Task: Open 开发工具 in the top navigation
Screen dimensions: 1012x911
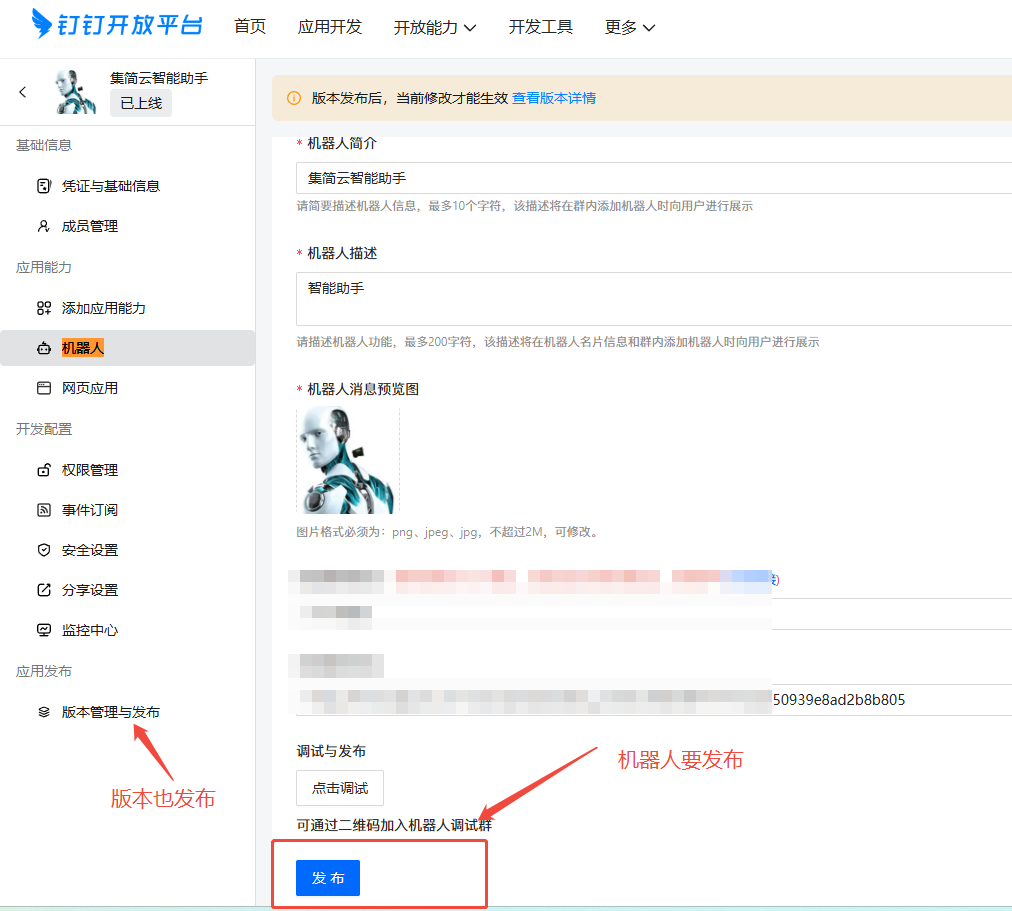Action: [540, 26]
